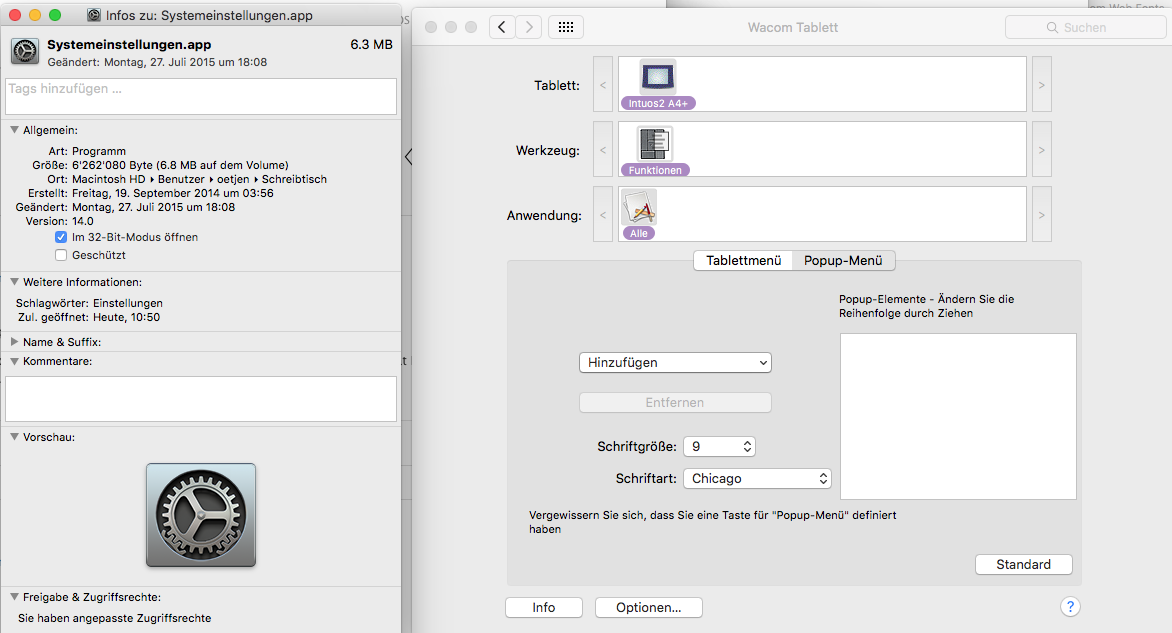Click the title bar proxy icon of Infos window
Viewport: 1172px width, 633px height.
(93, 15)
